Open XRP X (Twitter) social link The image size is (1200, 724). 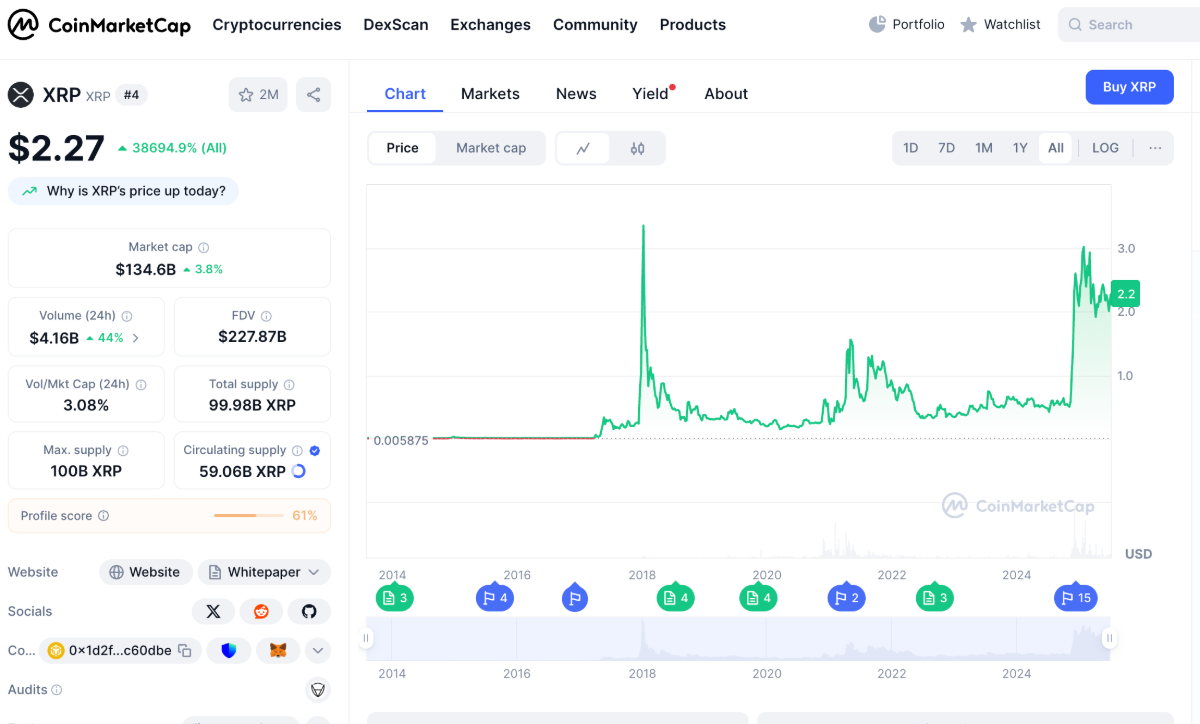(213, 611)
